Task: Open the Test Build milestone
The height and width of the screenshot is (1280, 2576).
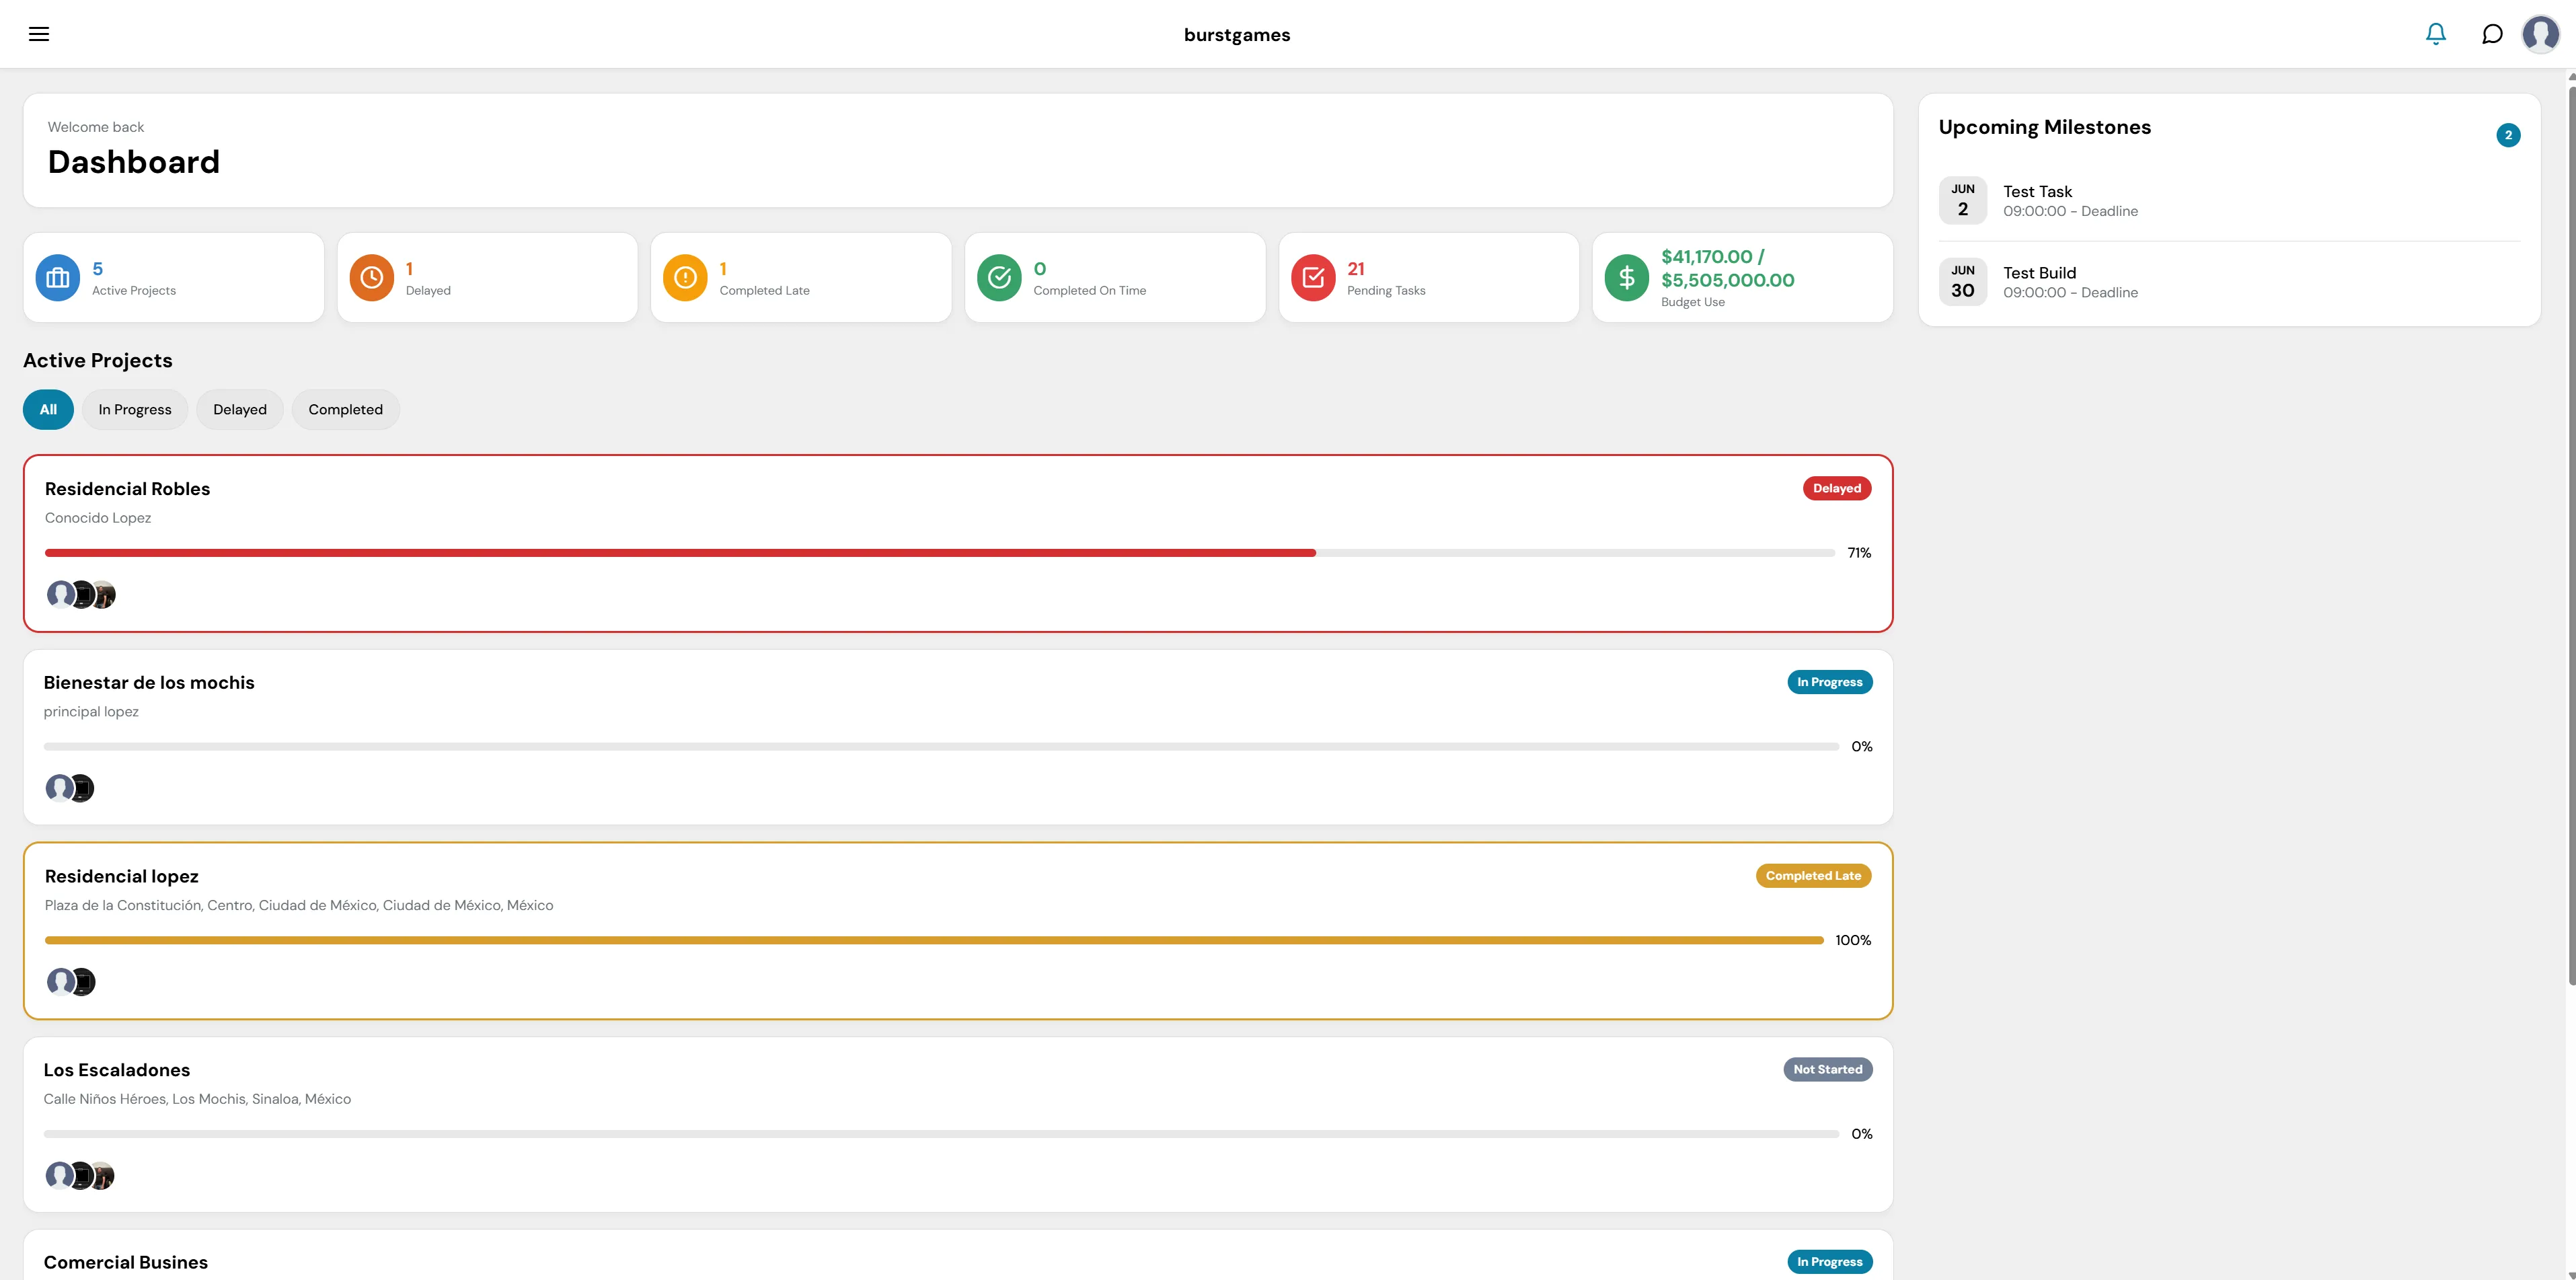Action: [x=2229, y=283]
